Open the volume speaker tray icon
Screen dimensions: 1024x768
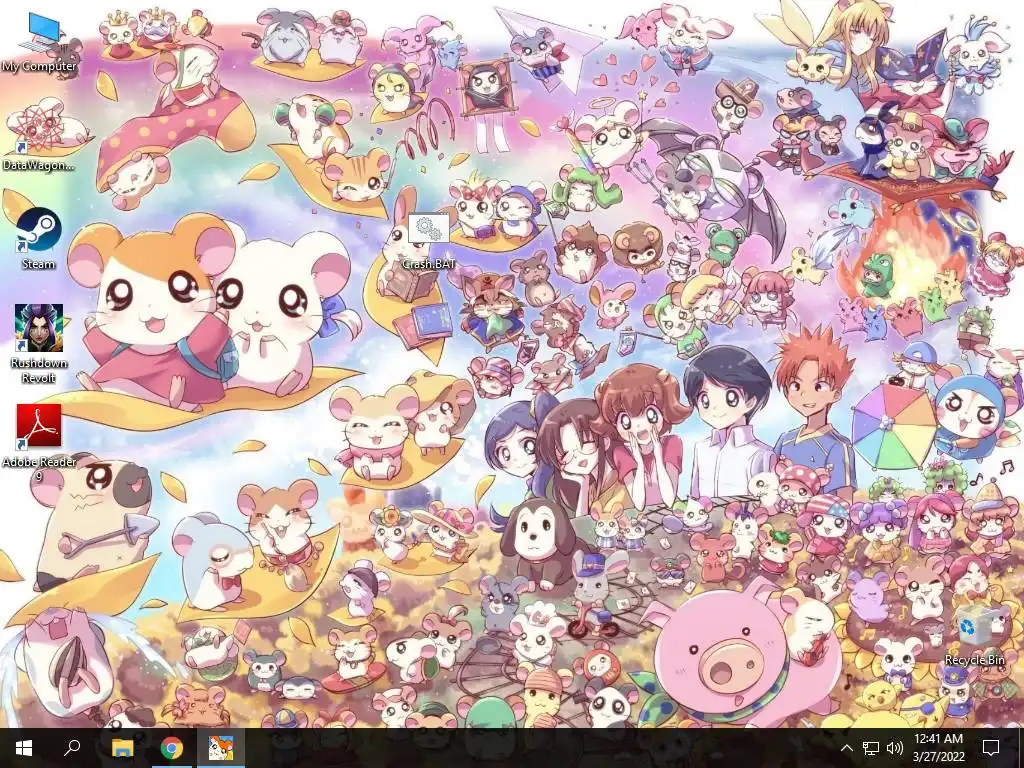pyautogui.click(x=895, y=748)
